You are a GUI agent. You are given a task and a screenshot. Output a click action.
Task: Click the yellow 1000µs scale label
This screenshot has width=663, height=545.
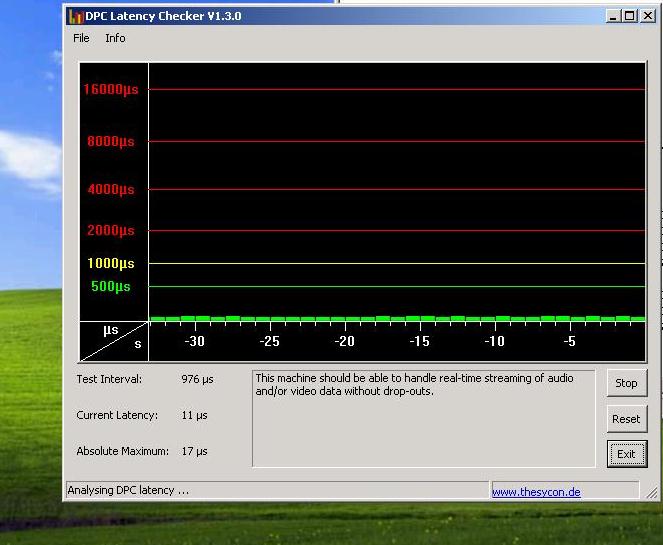(x=111, y=263)
